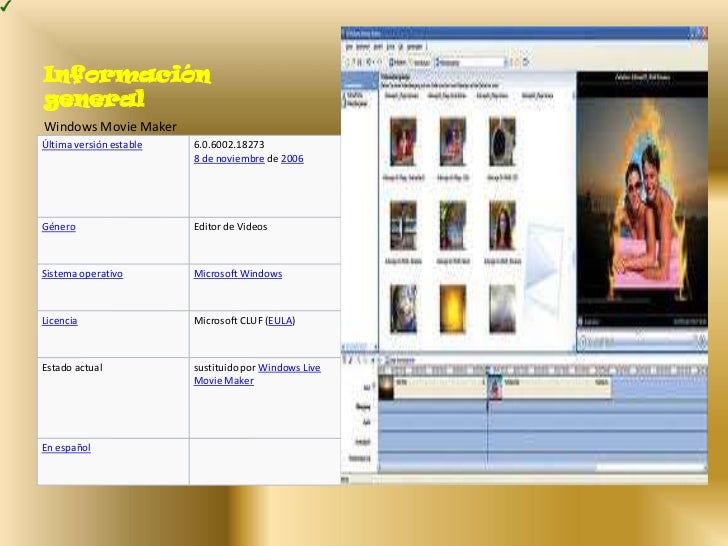The width and height of the screenshot is (728, 546).
Task: Select the version number '6.0.6002.18273'
Action: [x=229, y=144]
